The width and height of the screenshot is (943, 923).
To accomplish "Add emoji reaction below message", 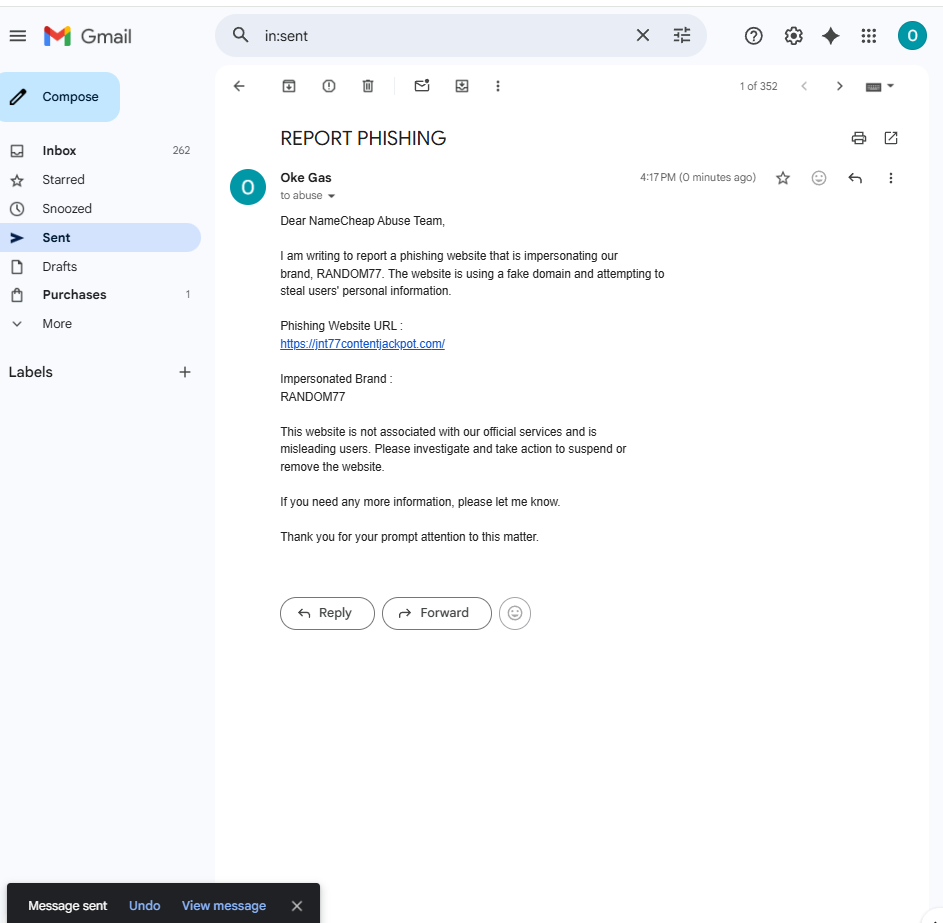I will coord(515,613).
